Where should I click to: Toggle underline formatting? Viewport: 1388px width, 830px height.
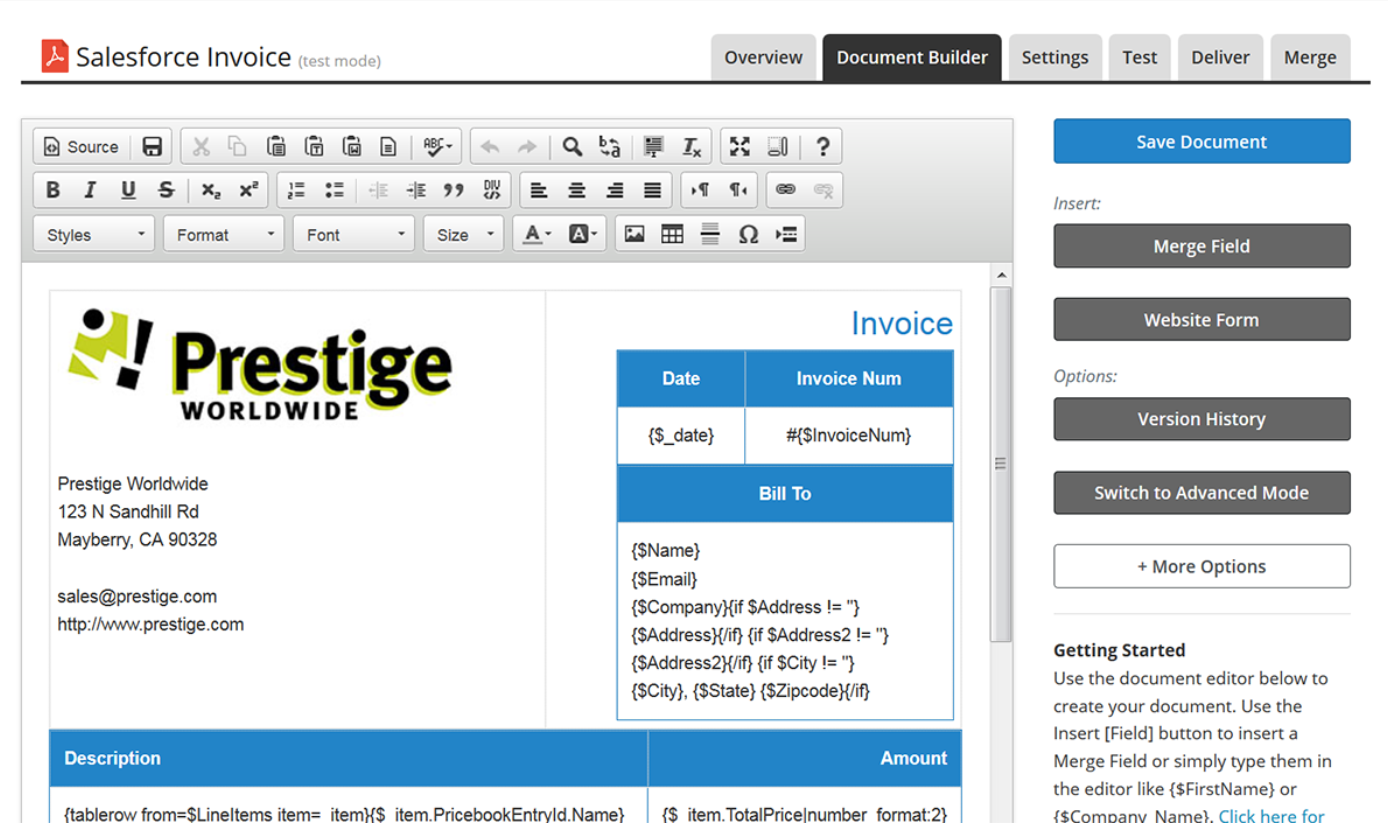click(128, 190)
